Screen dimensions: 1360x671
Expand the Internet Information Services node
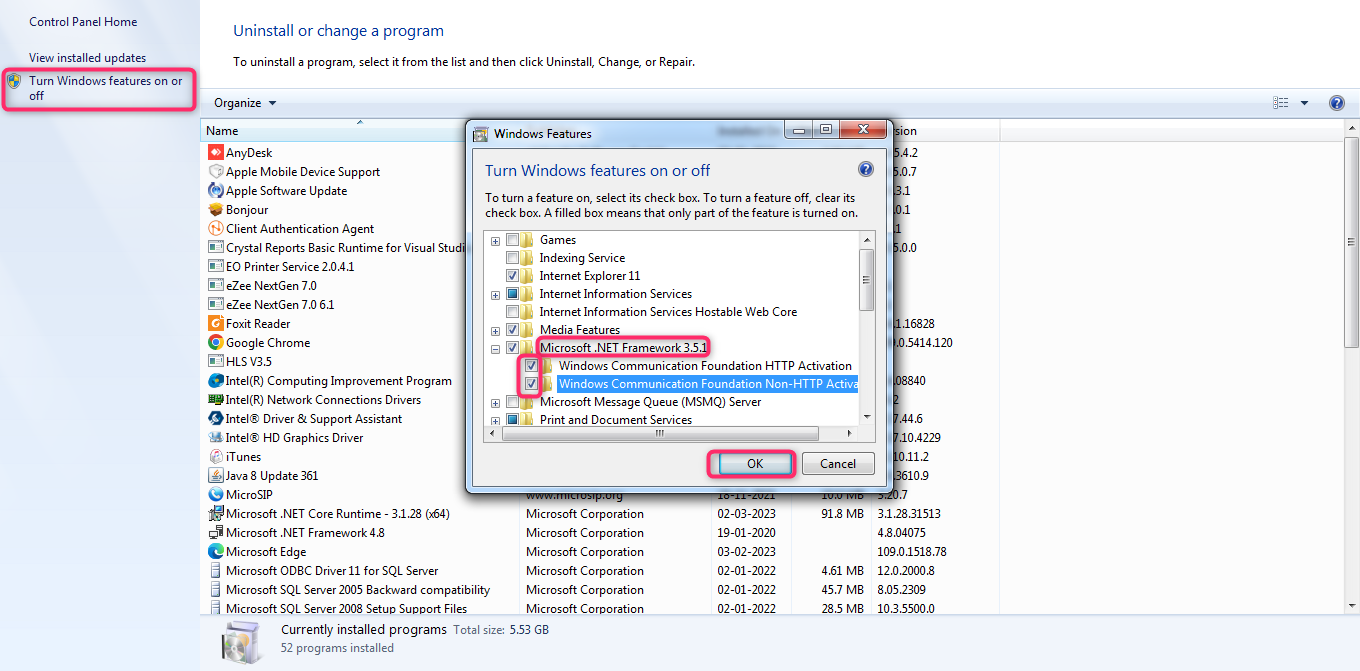pyautogui.click(x=495, y=294)
